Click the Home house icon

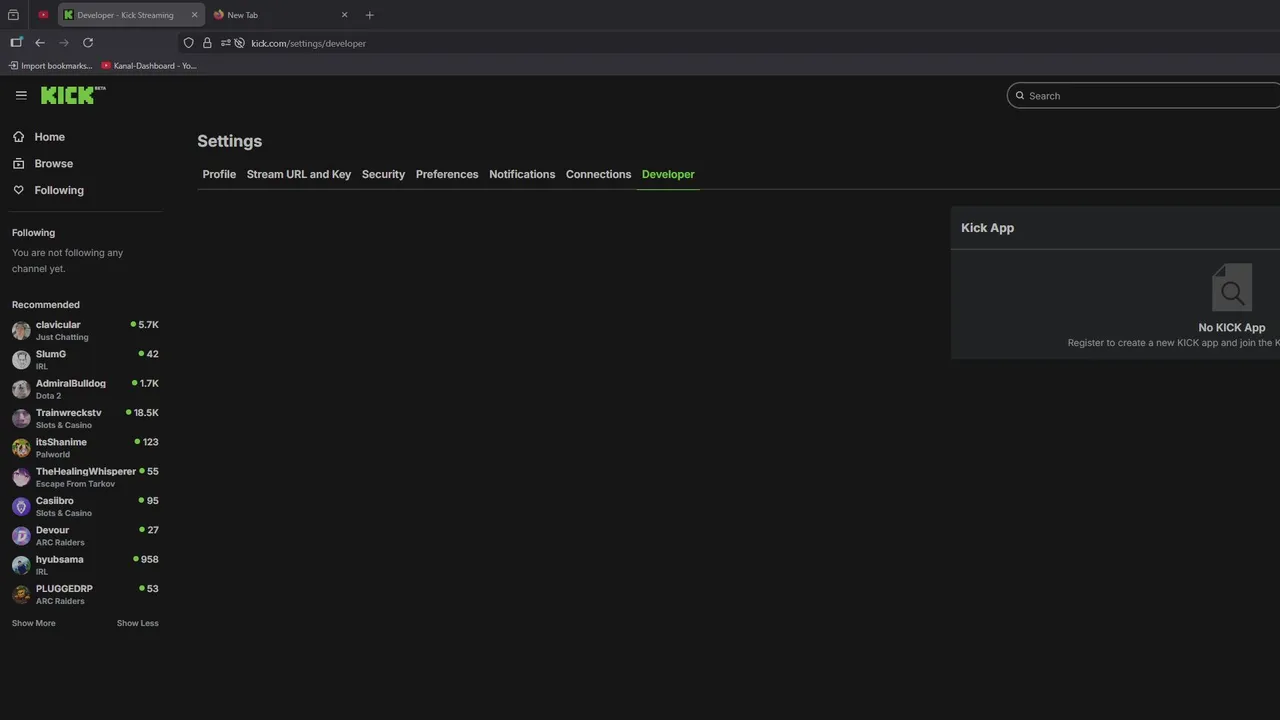pyautogui.click(x=18, y=137)
